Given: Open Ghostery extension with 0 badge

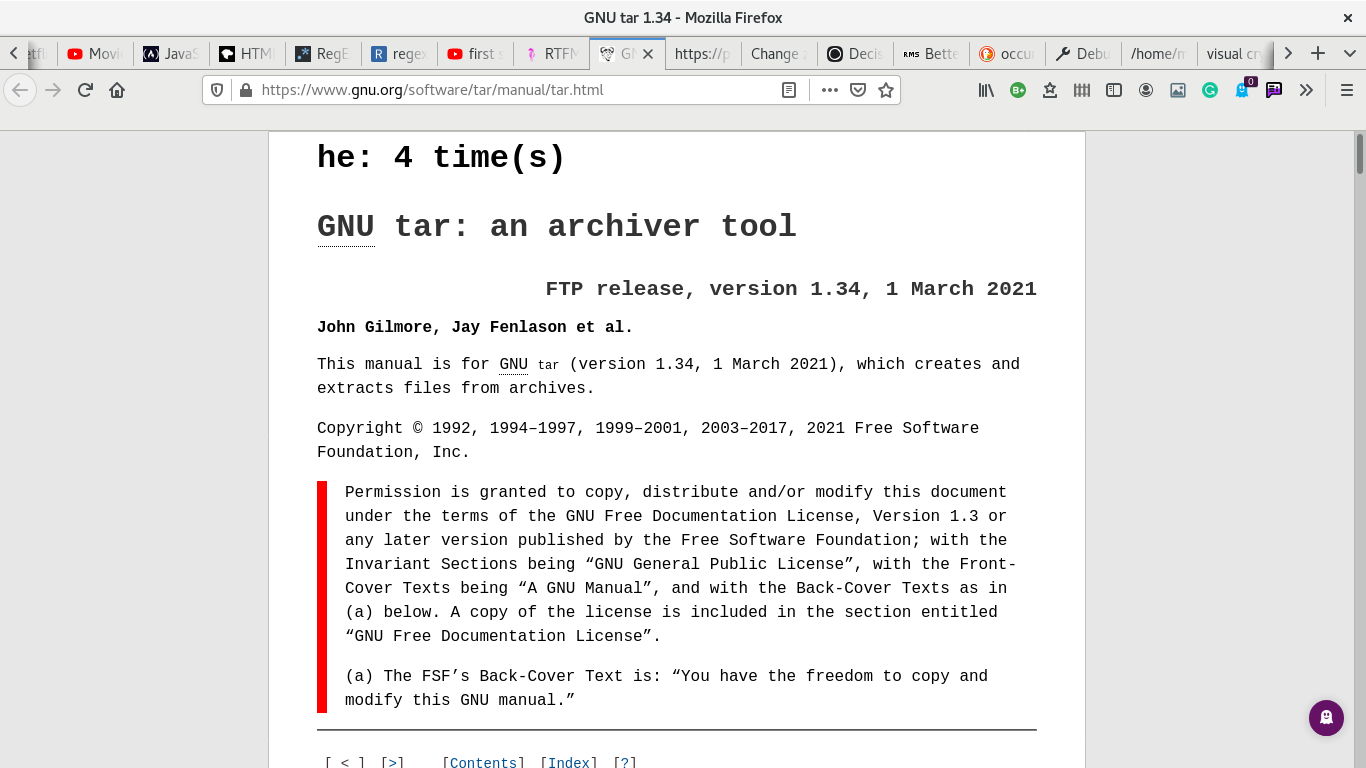Looking at the screenshot, I should pos(1243,88).
